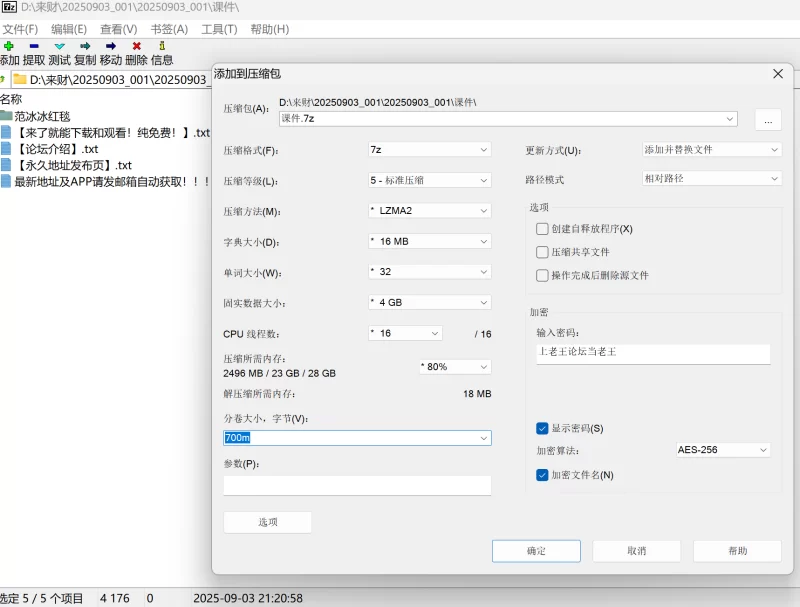Click the 参数(P) input field
800x607 pixels.
coord(357,485)
